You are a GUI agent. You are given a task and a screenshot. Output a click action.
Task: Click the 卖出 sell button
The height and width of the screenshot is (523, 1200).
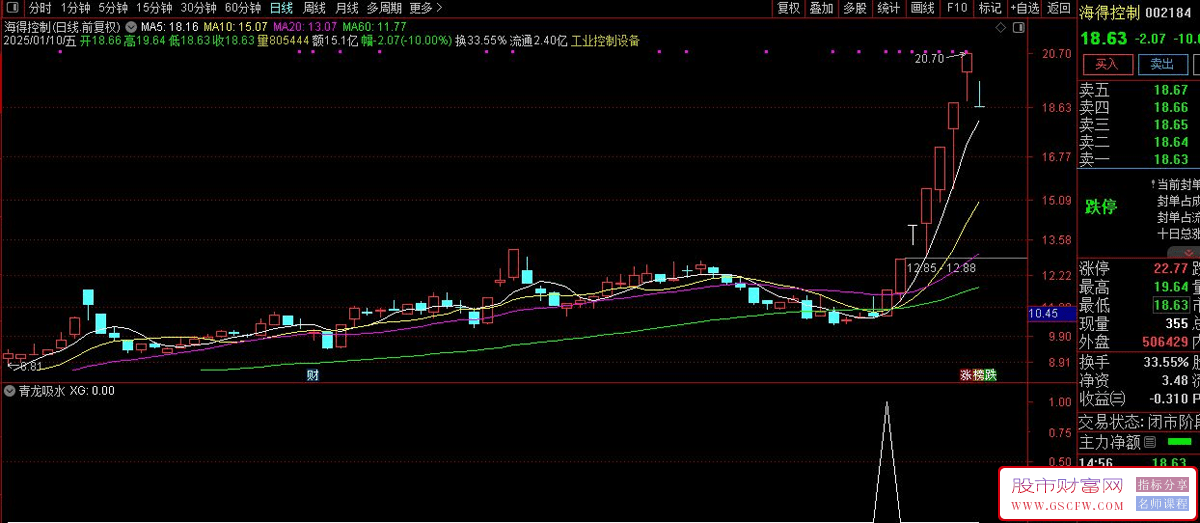pos(1162,64)
